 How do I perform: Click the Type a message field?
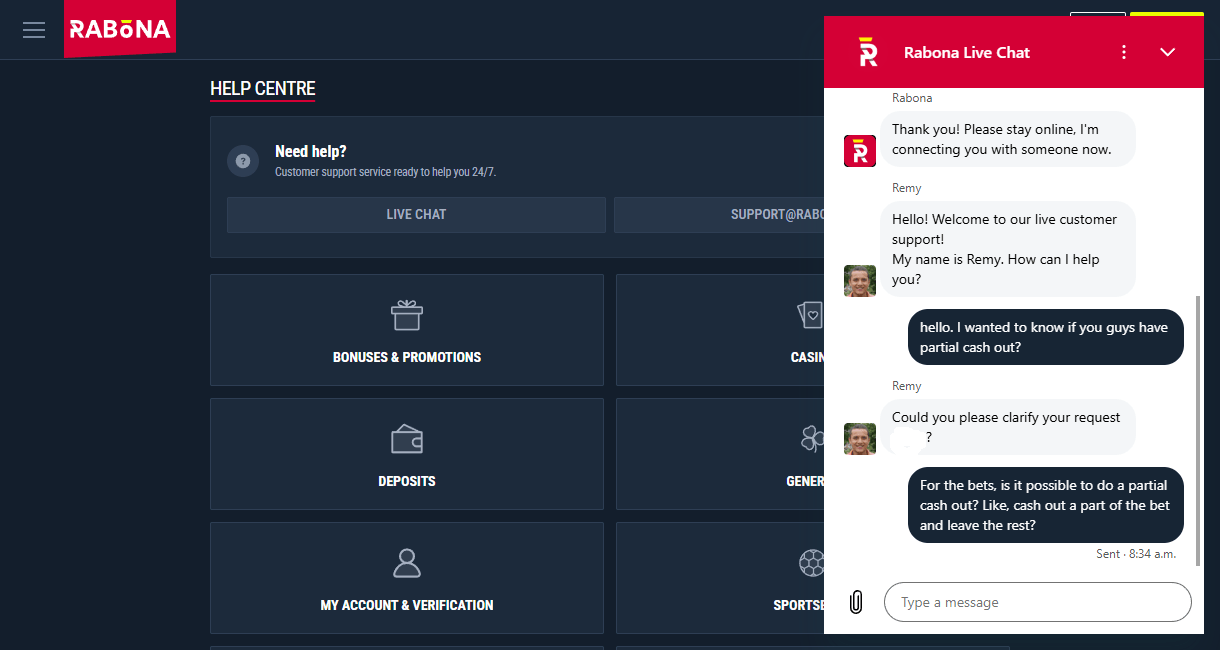click(1038, 602)
